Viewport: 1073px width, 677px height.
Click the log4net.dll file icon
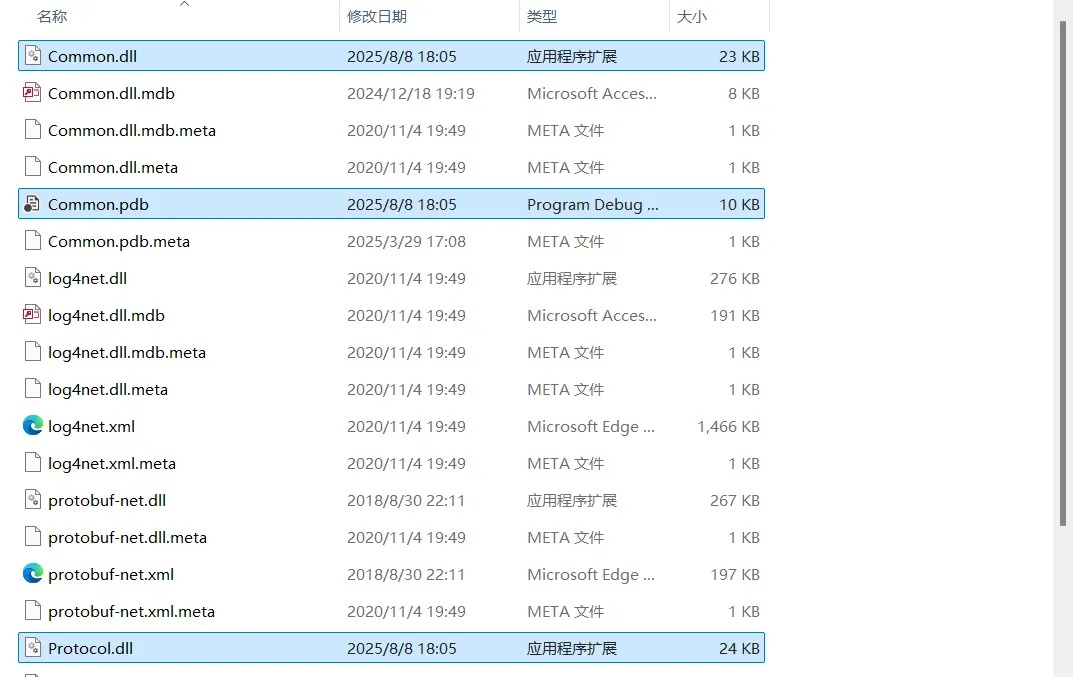(33, 278)
